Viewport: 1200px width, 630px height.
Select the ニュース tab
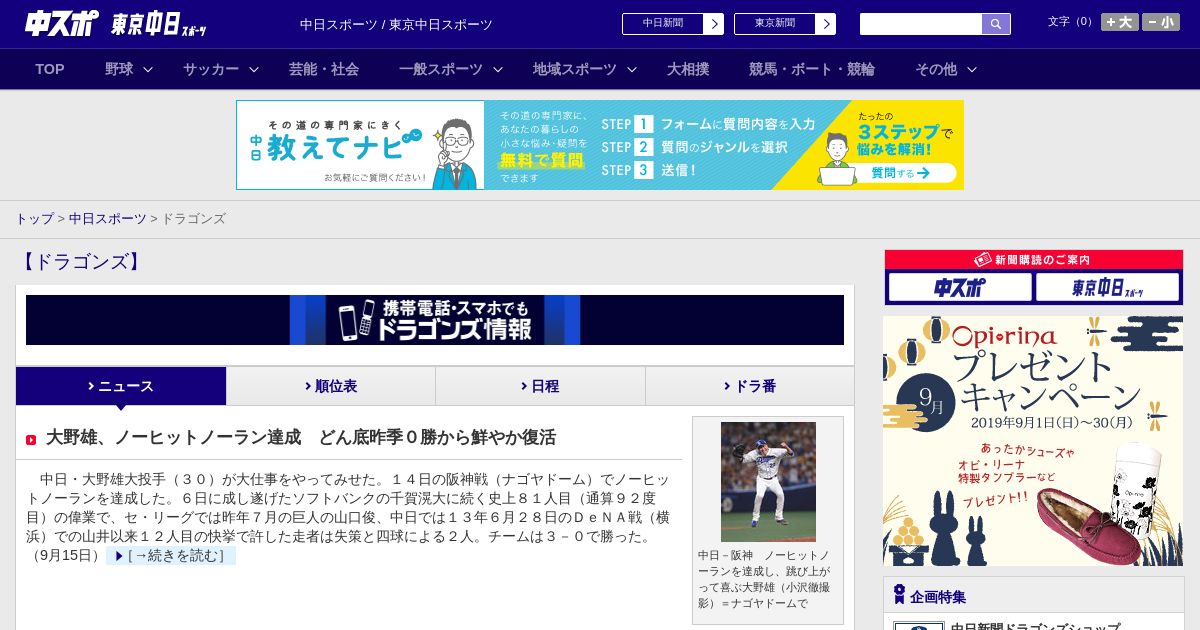click(x=121, y=386)
